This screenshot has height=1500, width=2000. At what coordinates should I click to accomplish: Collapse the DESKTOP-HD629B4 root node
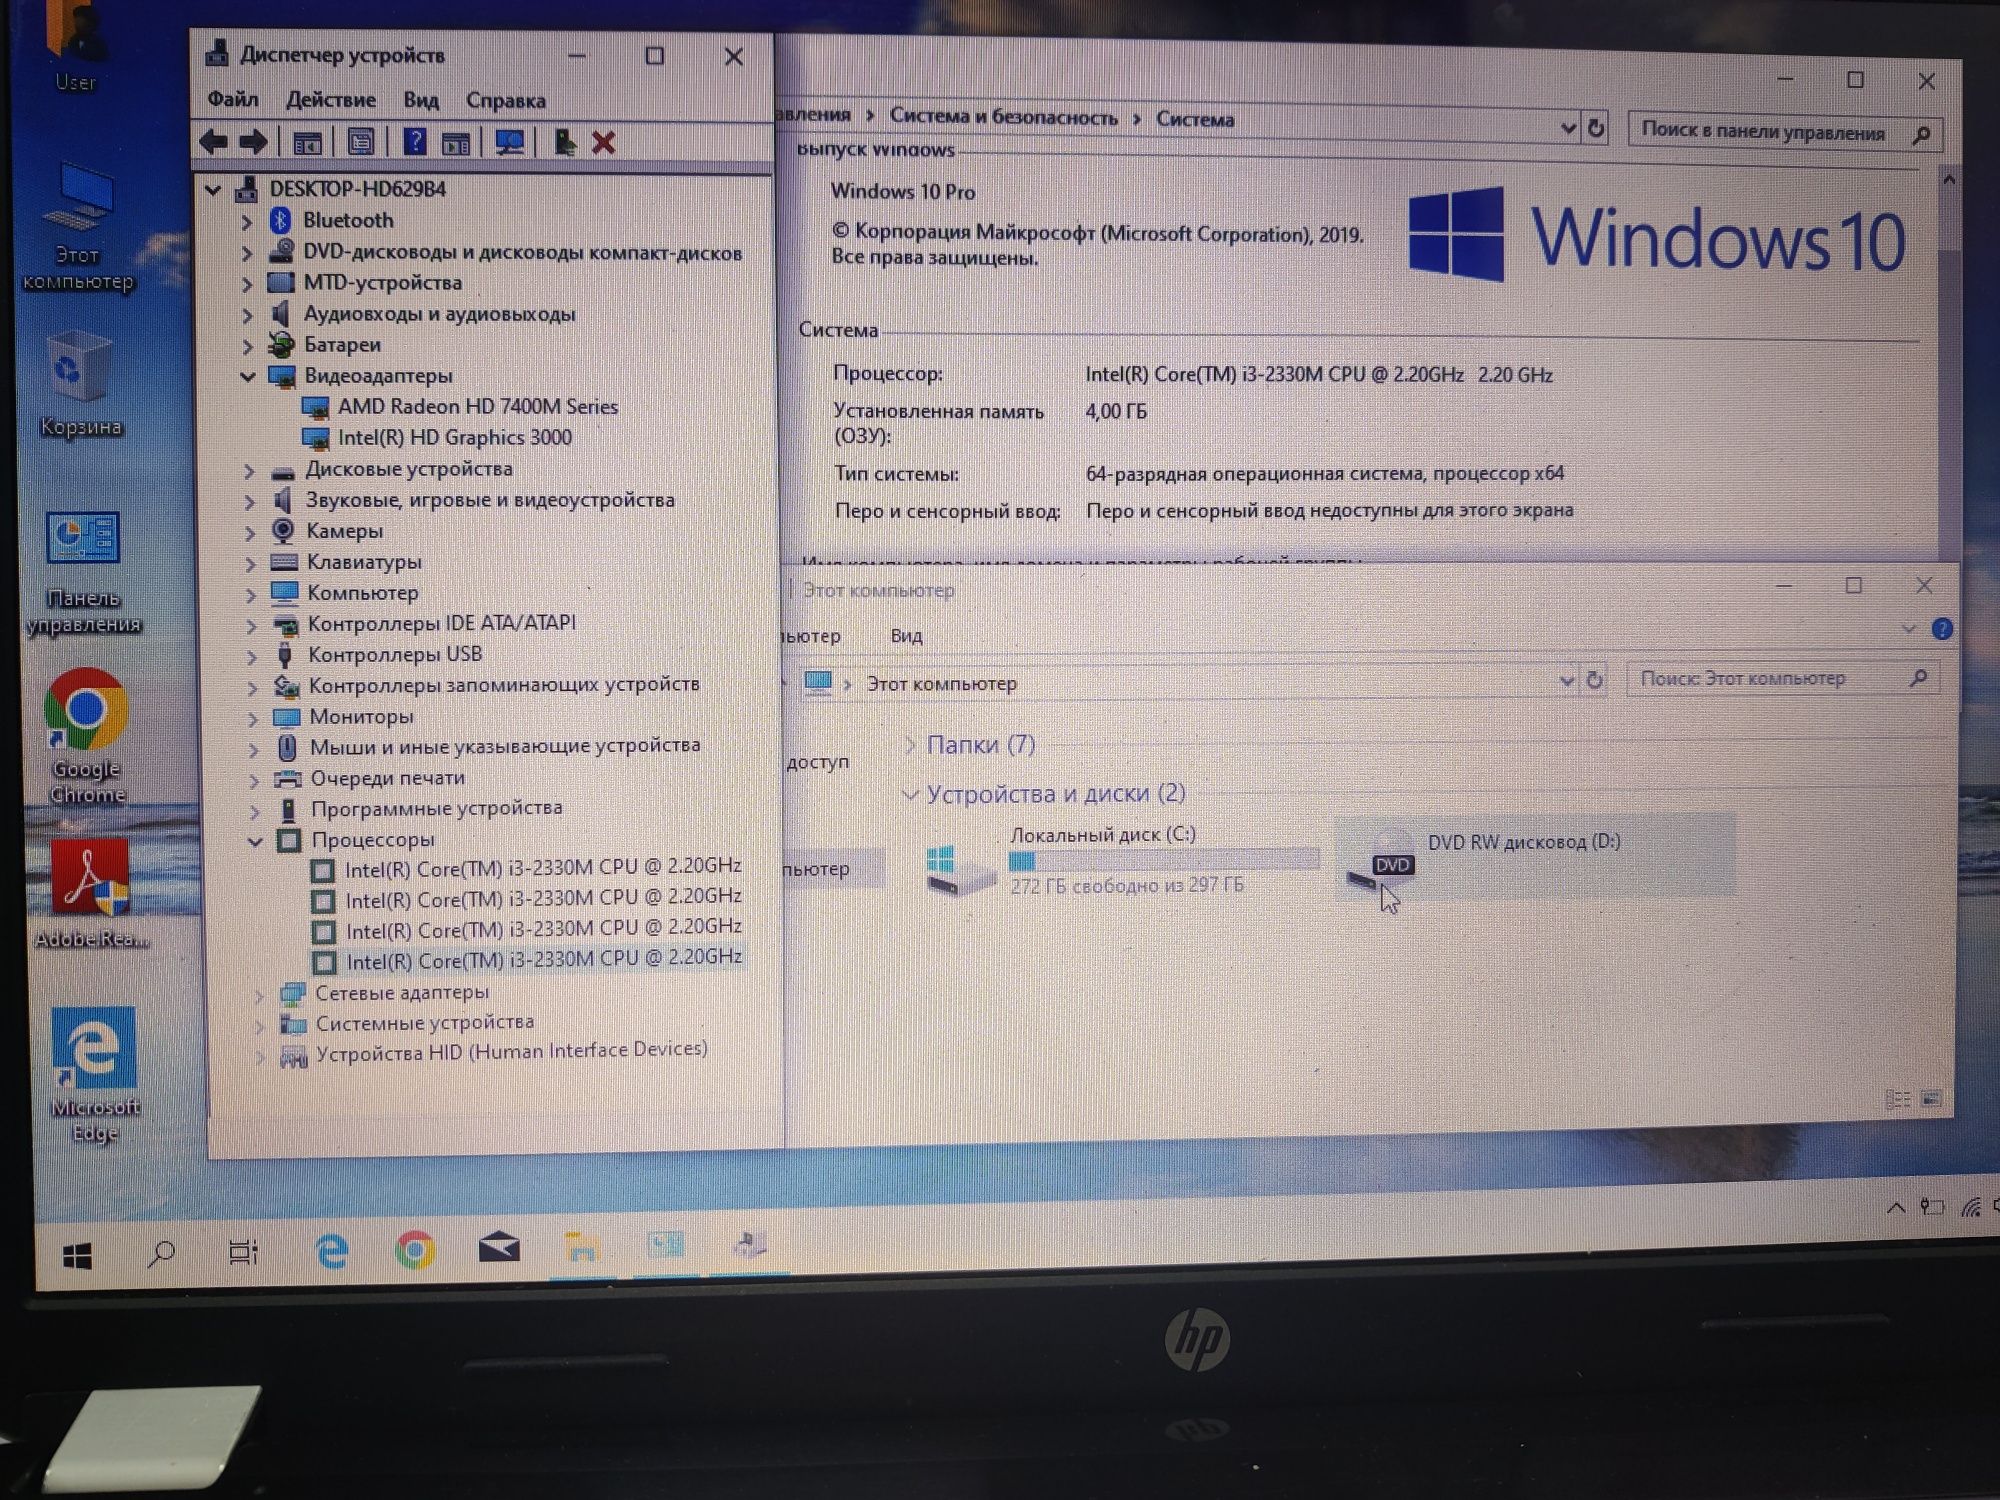click(213, 189)
